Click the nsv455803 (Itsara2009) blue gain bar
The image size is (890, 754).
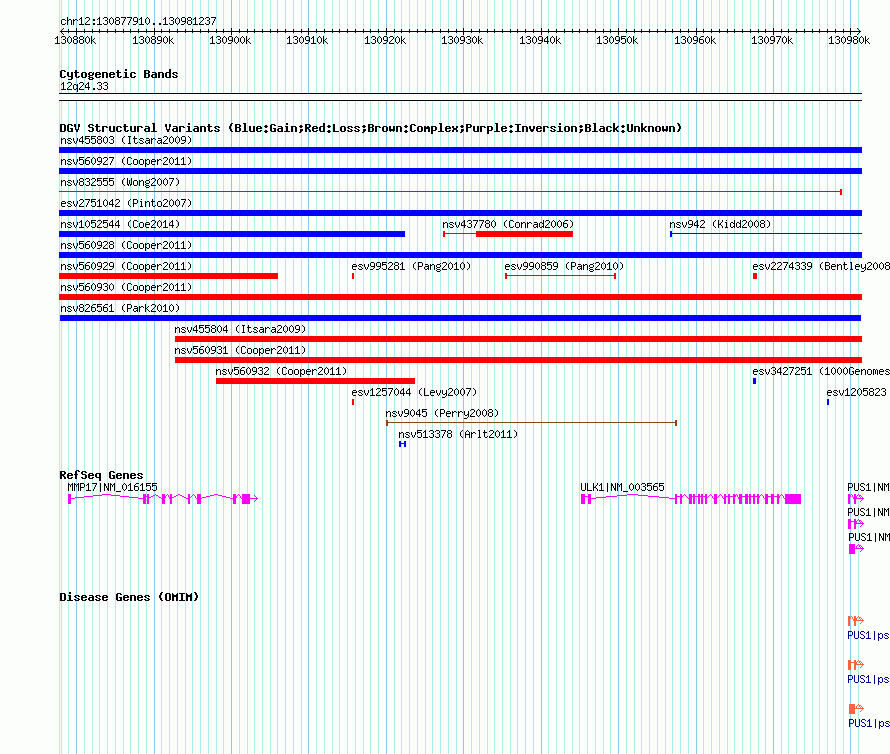(460, 150)
